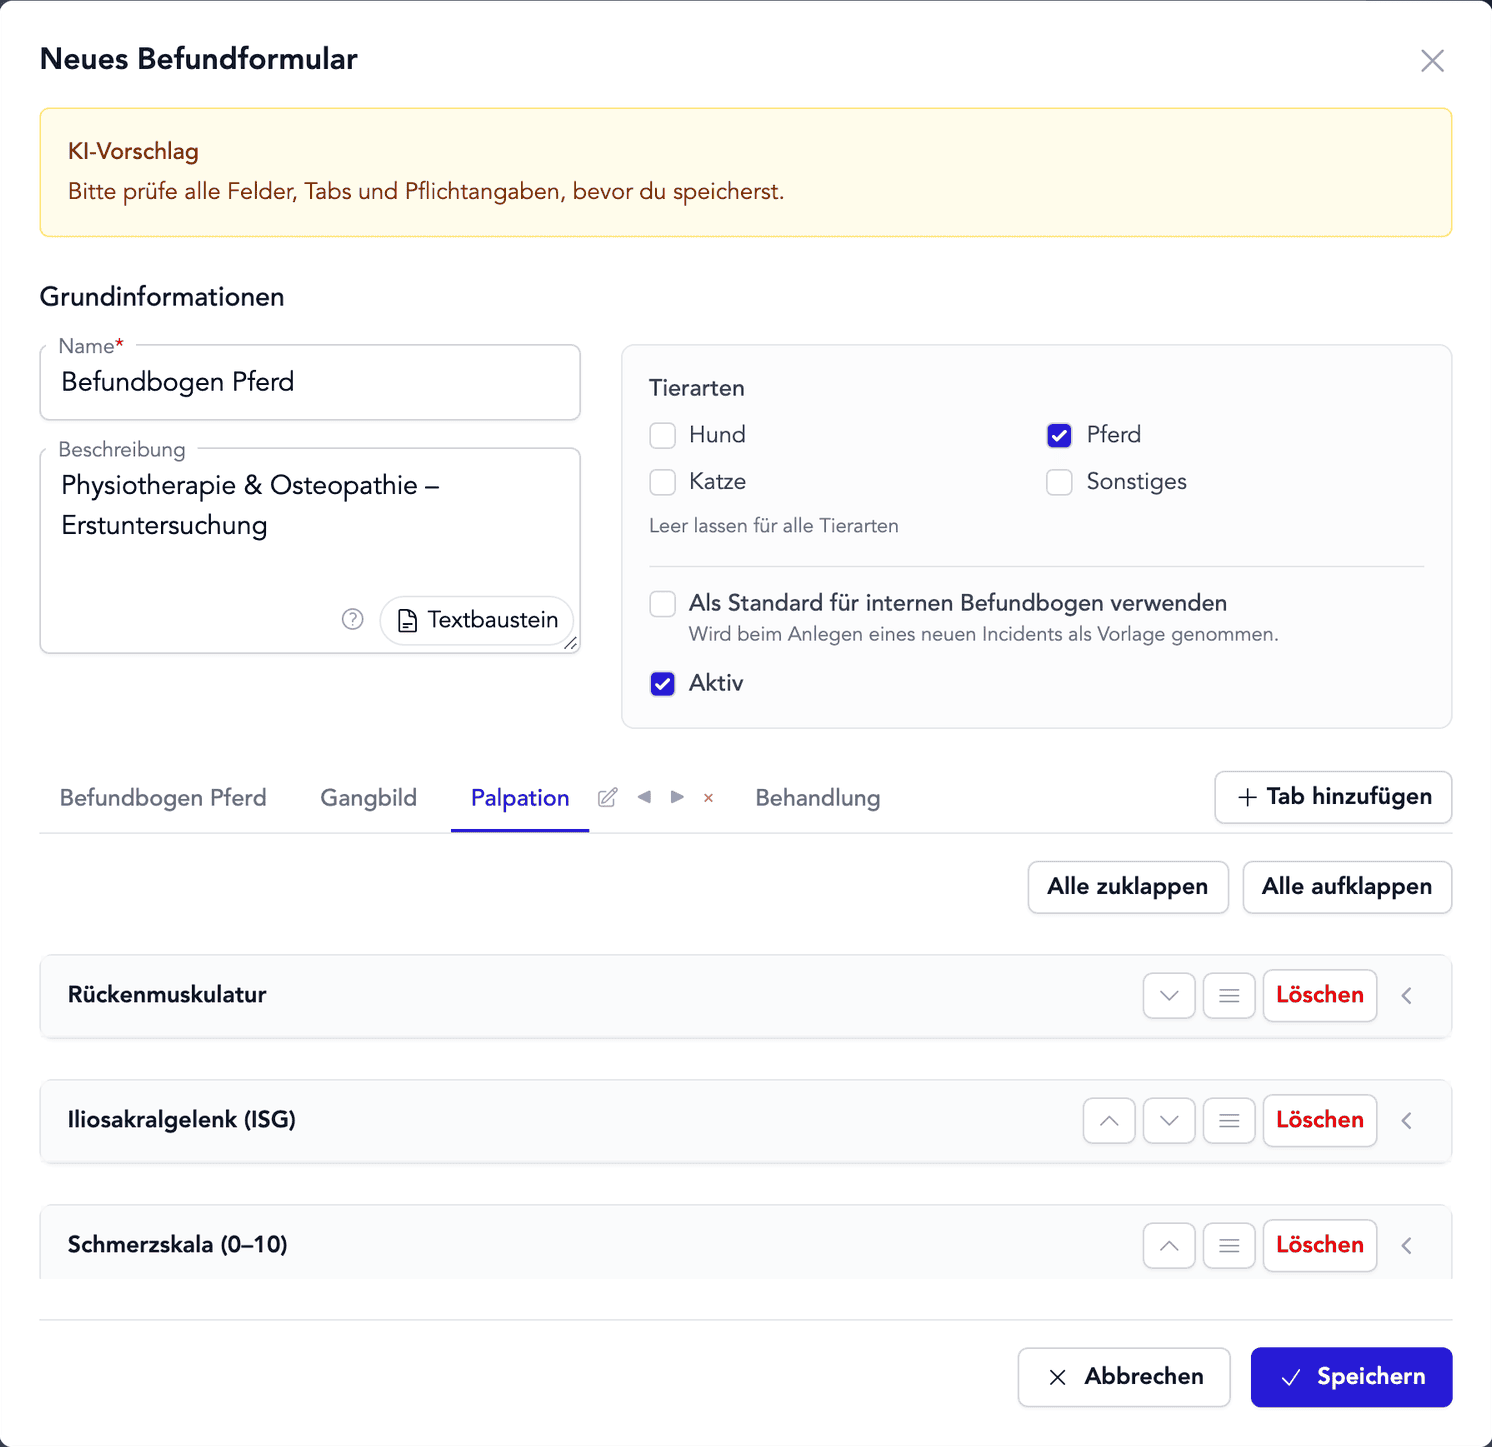Viewport: 1492px width, 1447px height.
Task: Open the Gangbild tab
Action: point(369,798)
